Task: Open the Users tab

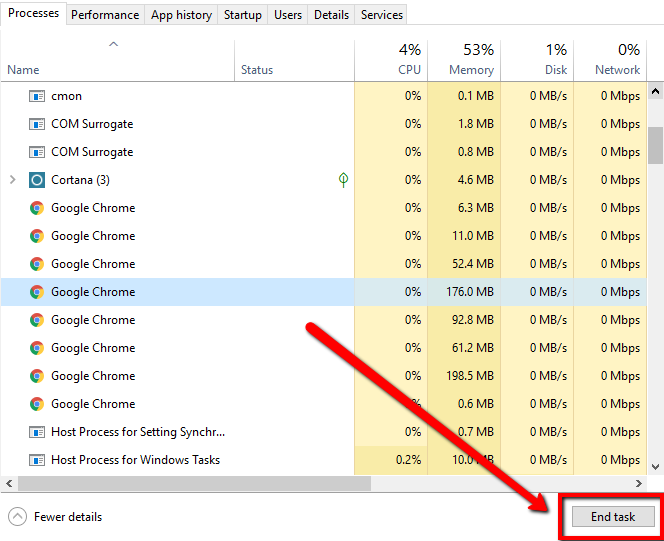Action: (288, 15)
